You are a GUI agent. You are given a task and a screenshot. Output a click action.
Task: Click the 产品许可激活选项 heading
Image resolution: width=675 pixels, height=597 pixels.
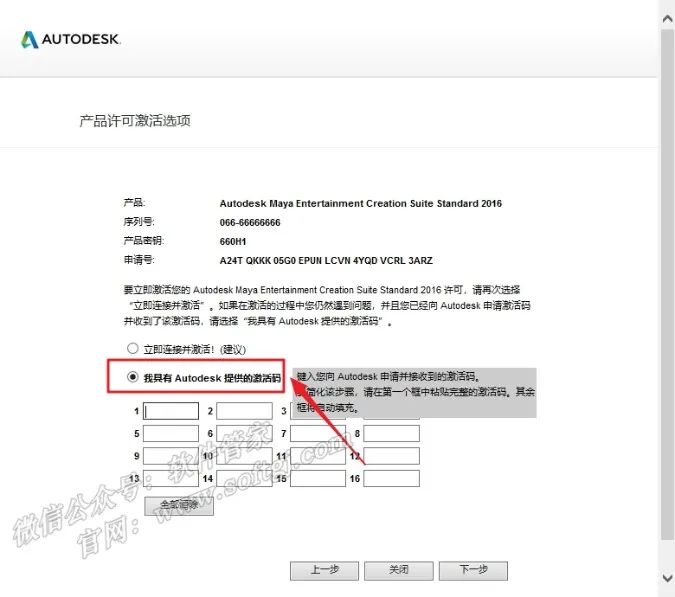pyautogui.click(x=135, y=121)
